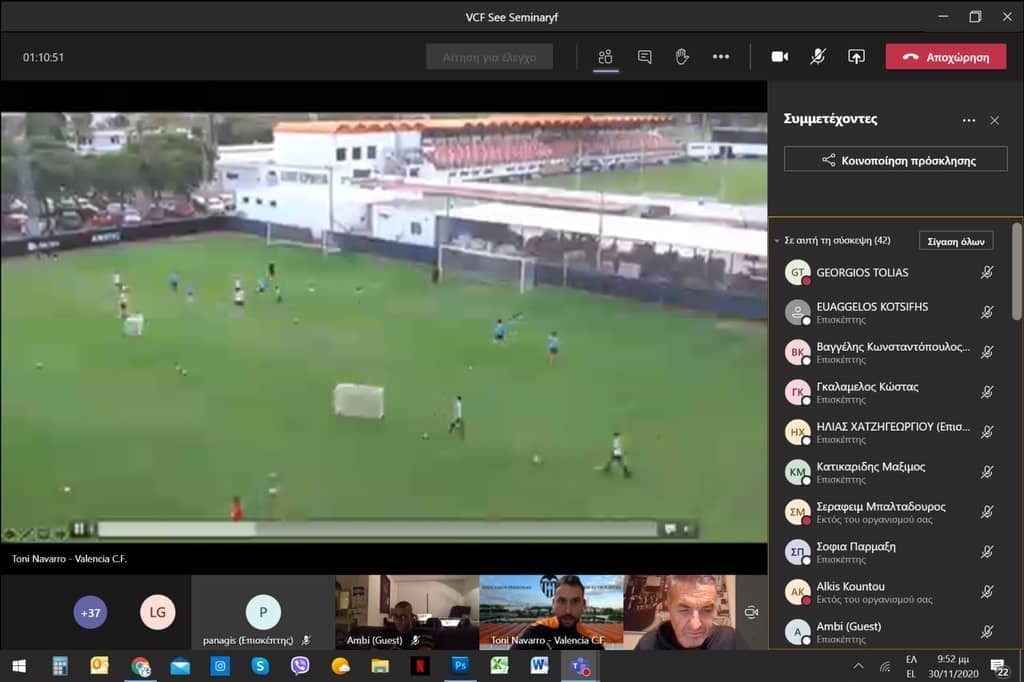Click the mic icon beside Γκαλαμελος Κώστας
Viewport: 1024px width, 682px height.
[987, 392]
